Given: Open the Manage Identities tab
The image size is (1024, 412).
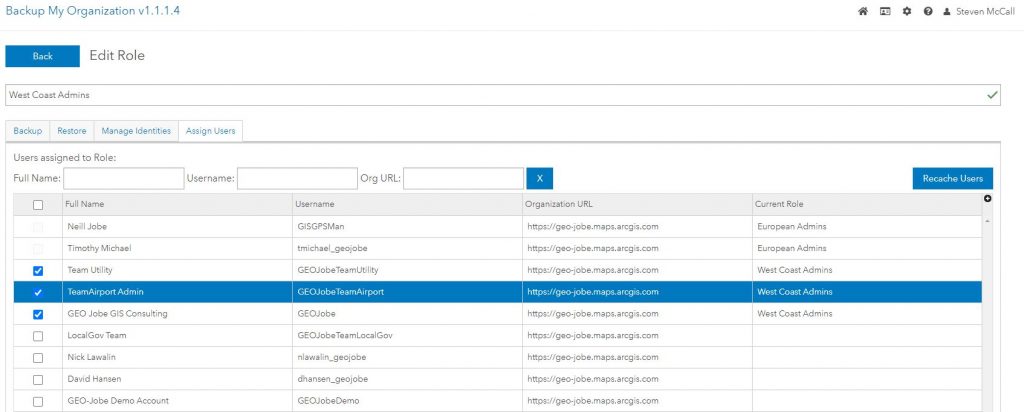Looking at the screenshot, I should click(136, 131).
